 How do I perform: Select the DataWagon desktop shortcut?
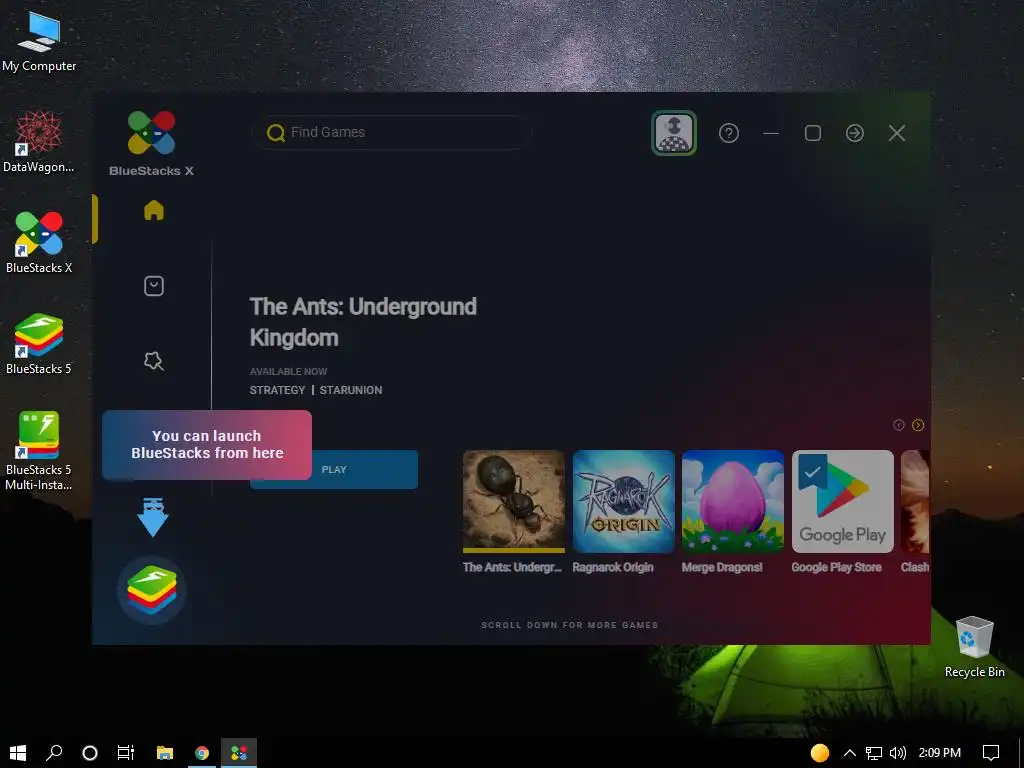pyautogui.click(x=39, y=142)
